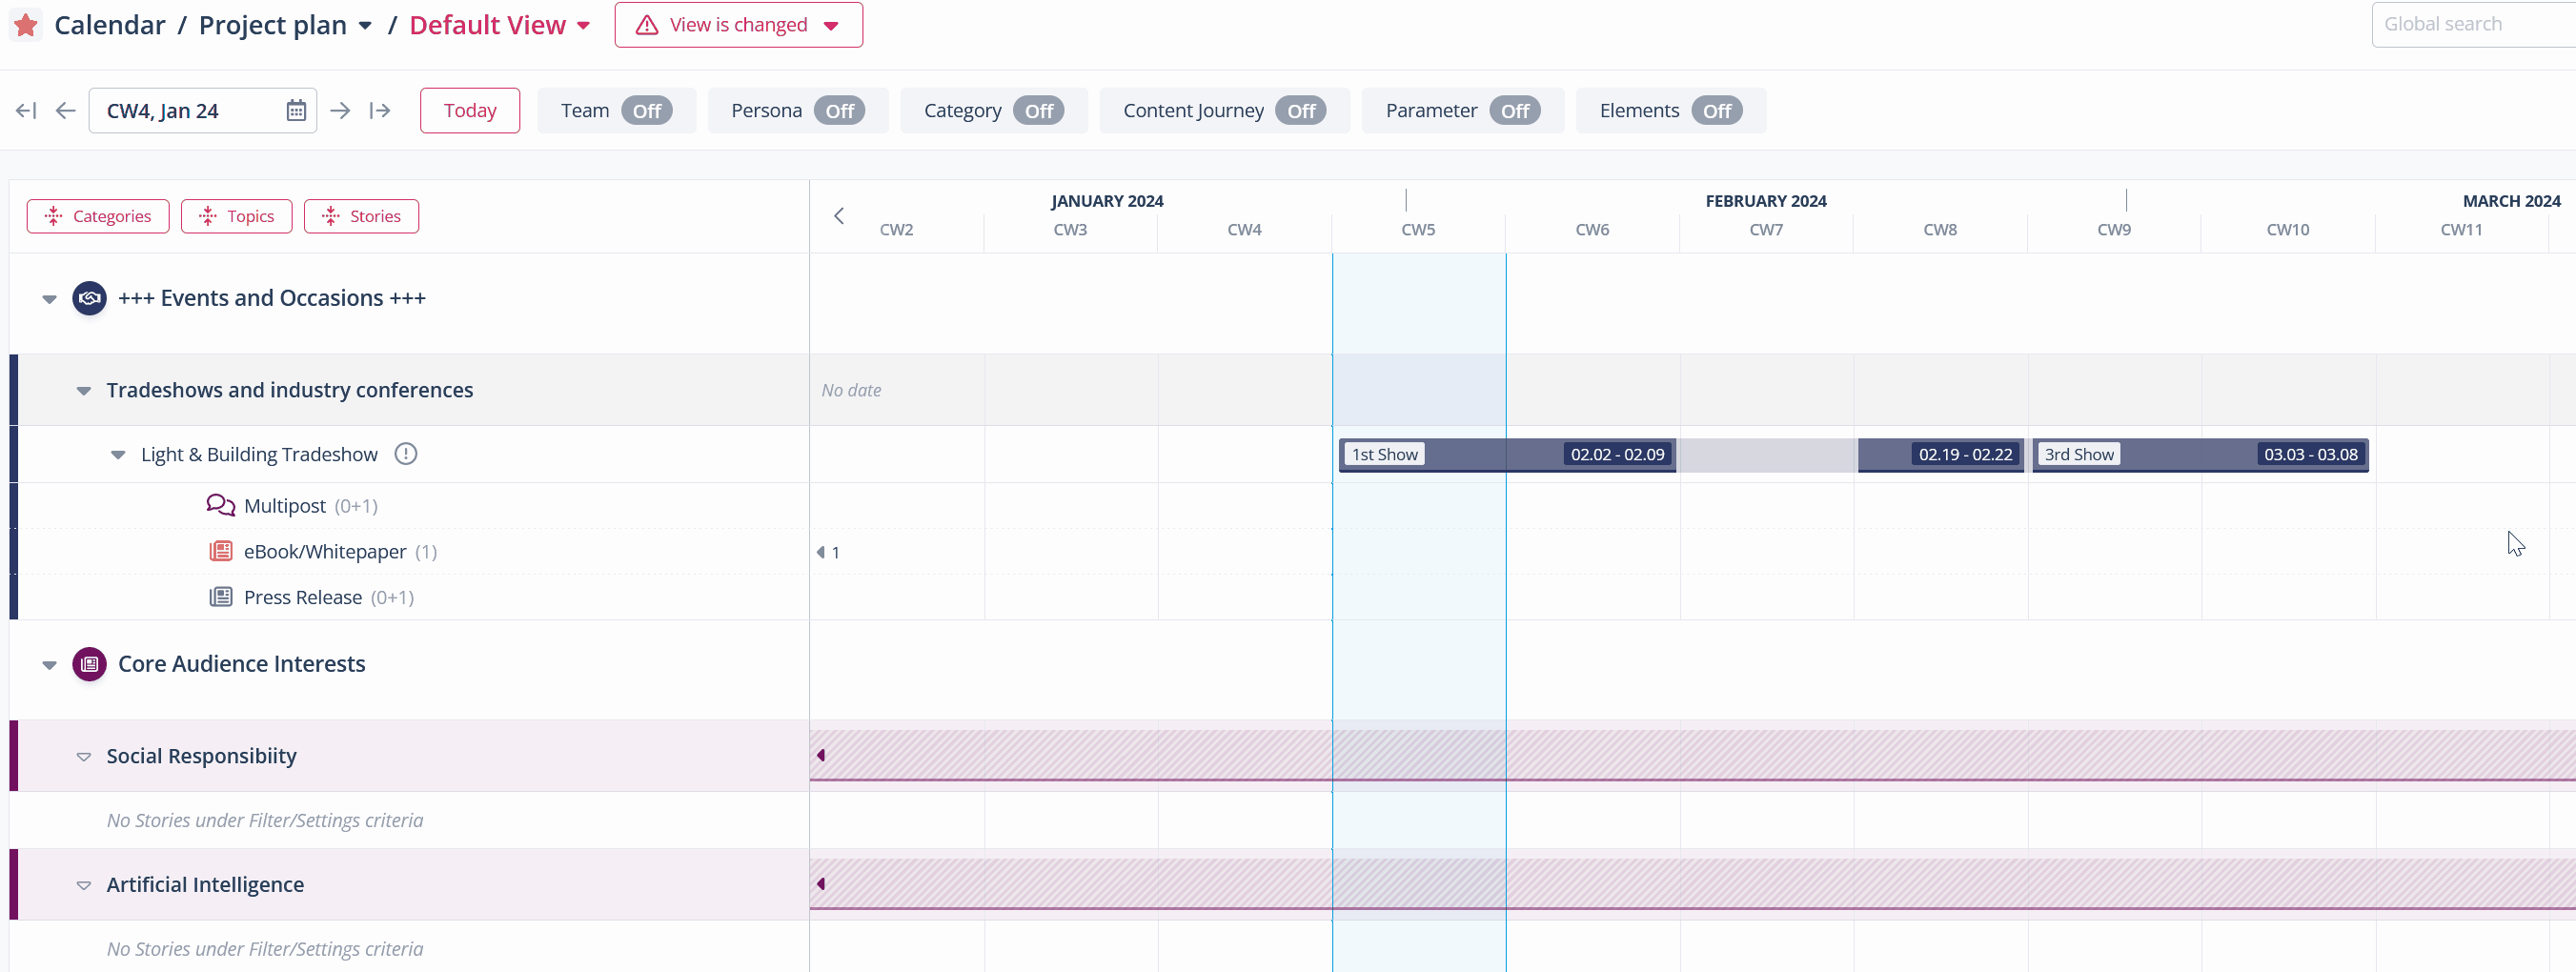Select the 1st Show timeline bar
2576x972 pixels.
click(x=1507, y=454)
